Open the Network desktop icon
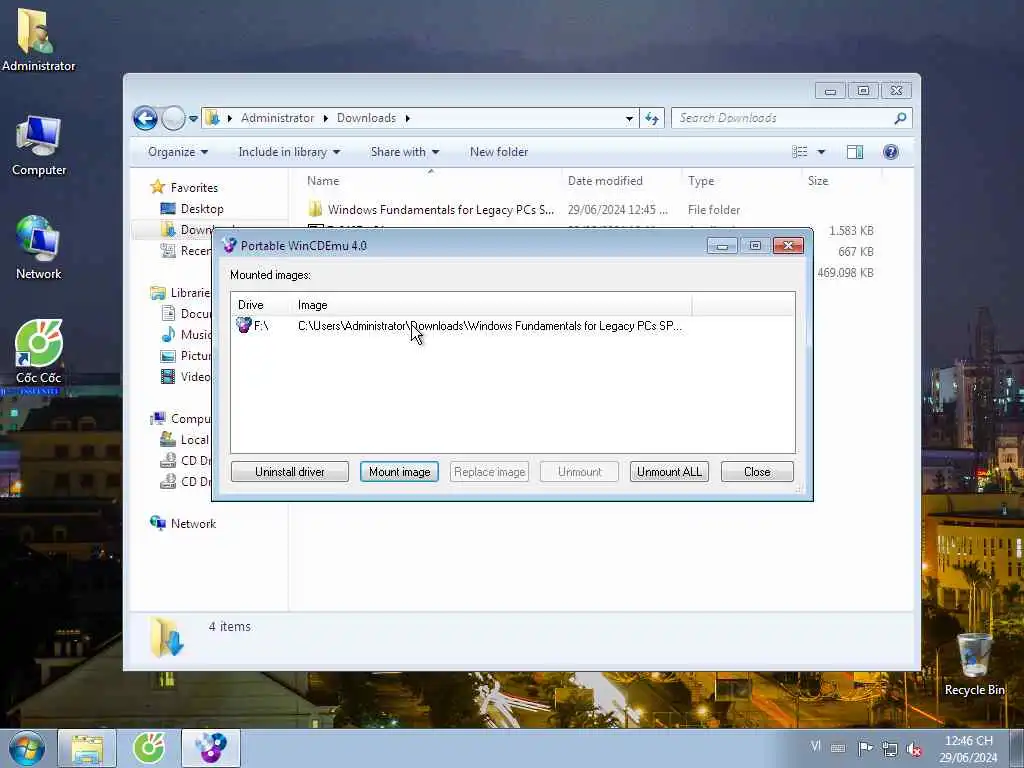The width and height of the screenshot is (1024, 768). click(x=39, y=248)
